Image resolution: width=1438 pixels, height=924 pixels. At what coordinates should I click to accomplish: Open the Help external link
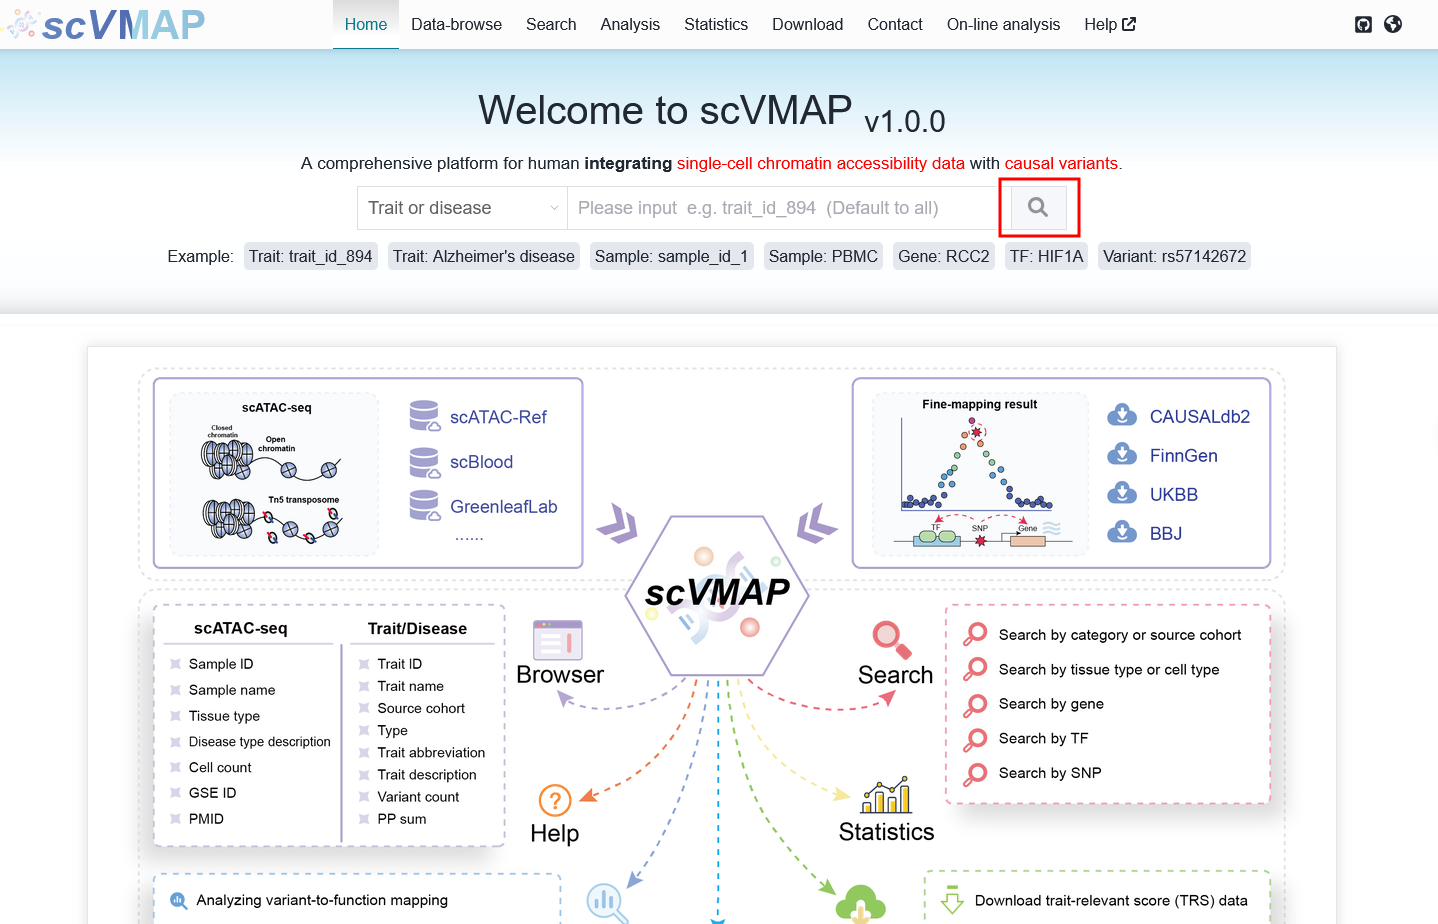coord(1110,24)
